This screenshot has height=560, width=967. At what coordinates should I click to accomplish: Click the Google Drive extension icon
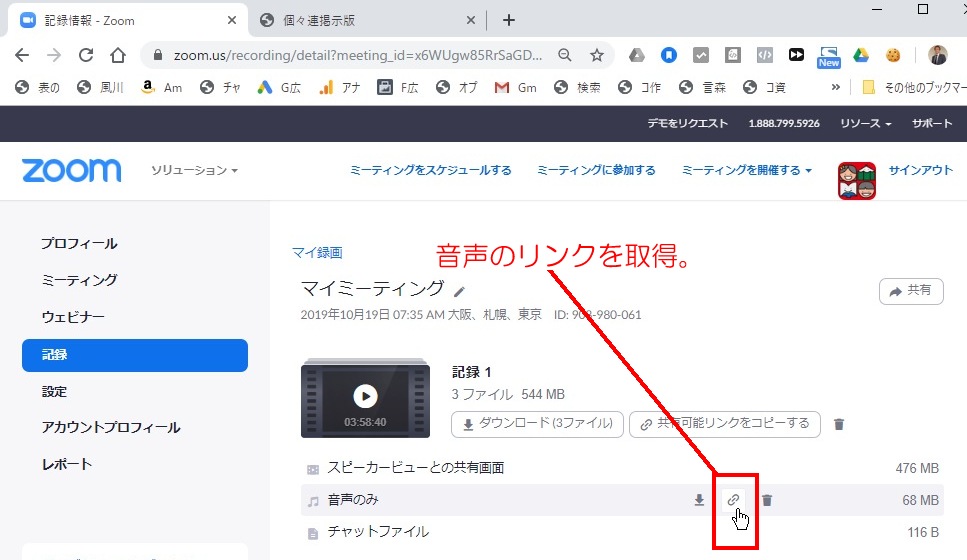click(x=861, y=56)
